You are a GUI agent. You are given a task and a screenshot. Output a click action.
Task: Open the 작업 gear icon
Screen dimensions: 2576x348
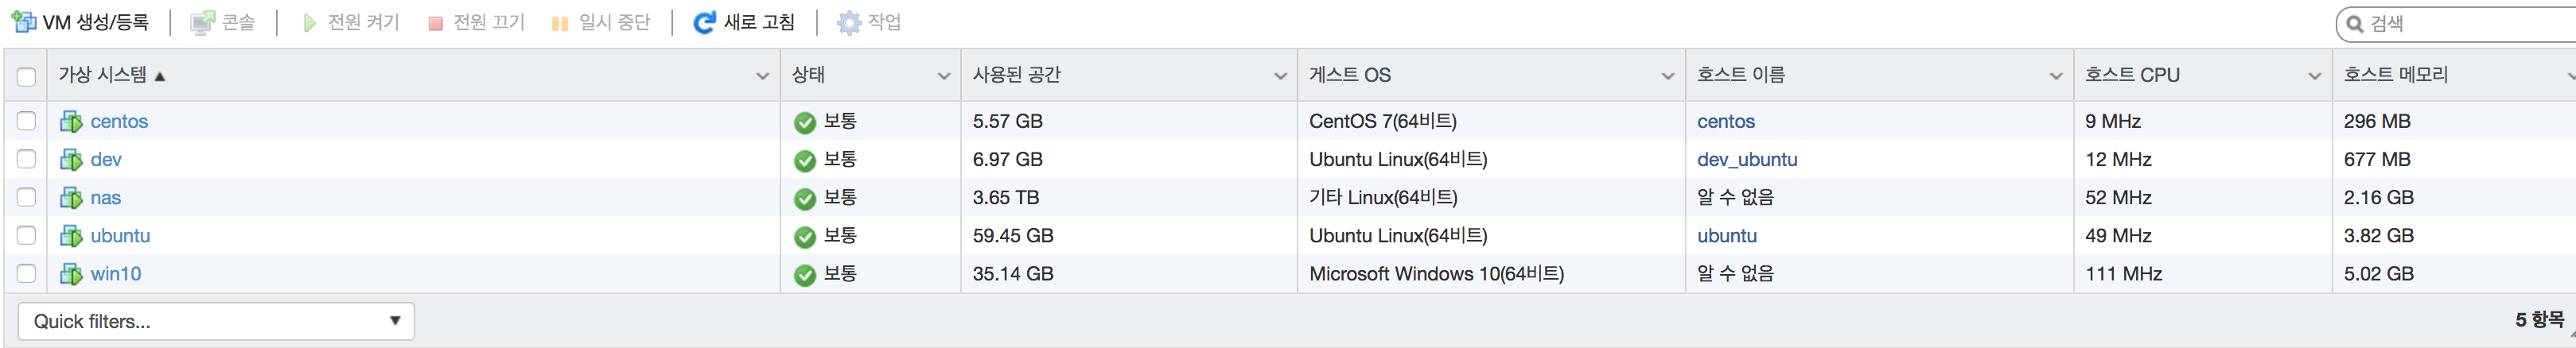click(x=849, y=22)
